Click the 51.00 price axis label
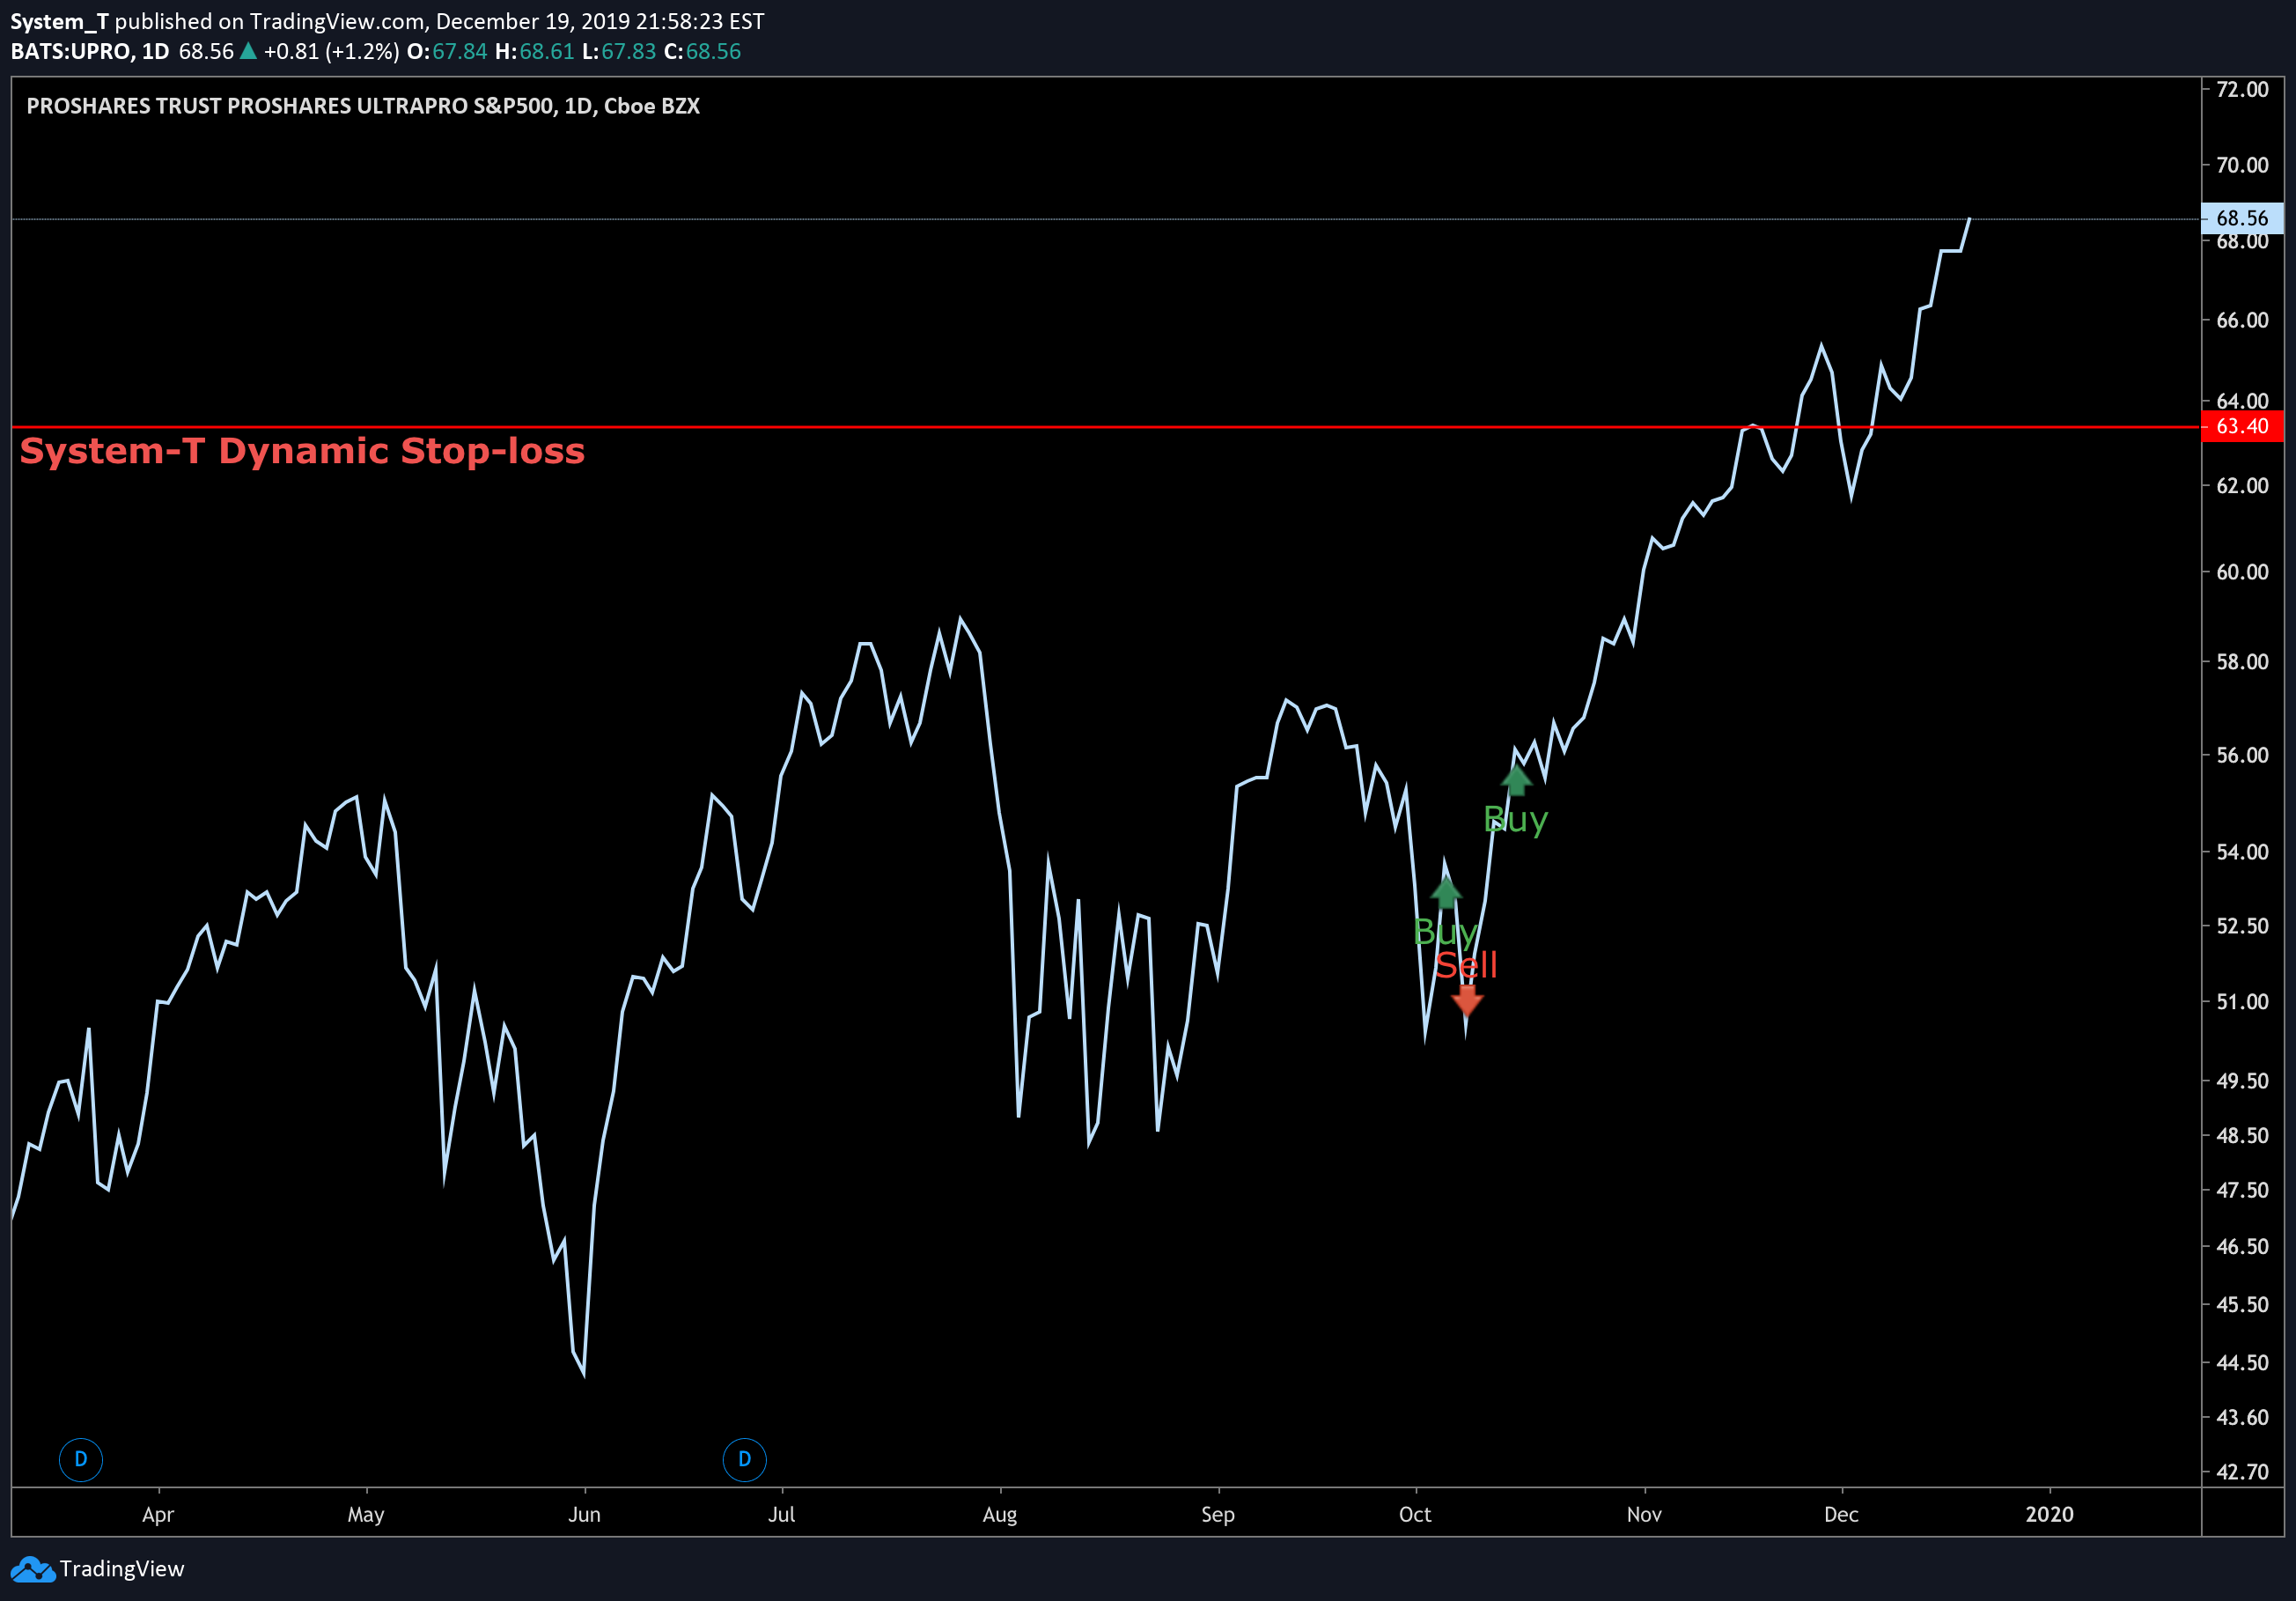The height and width of the screenshot is (1601, 2296). coord(2242,1002)
